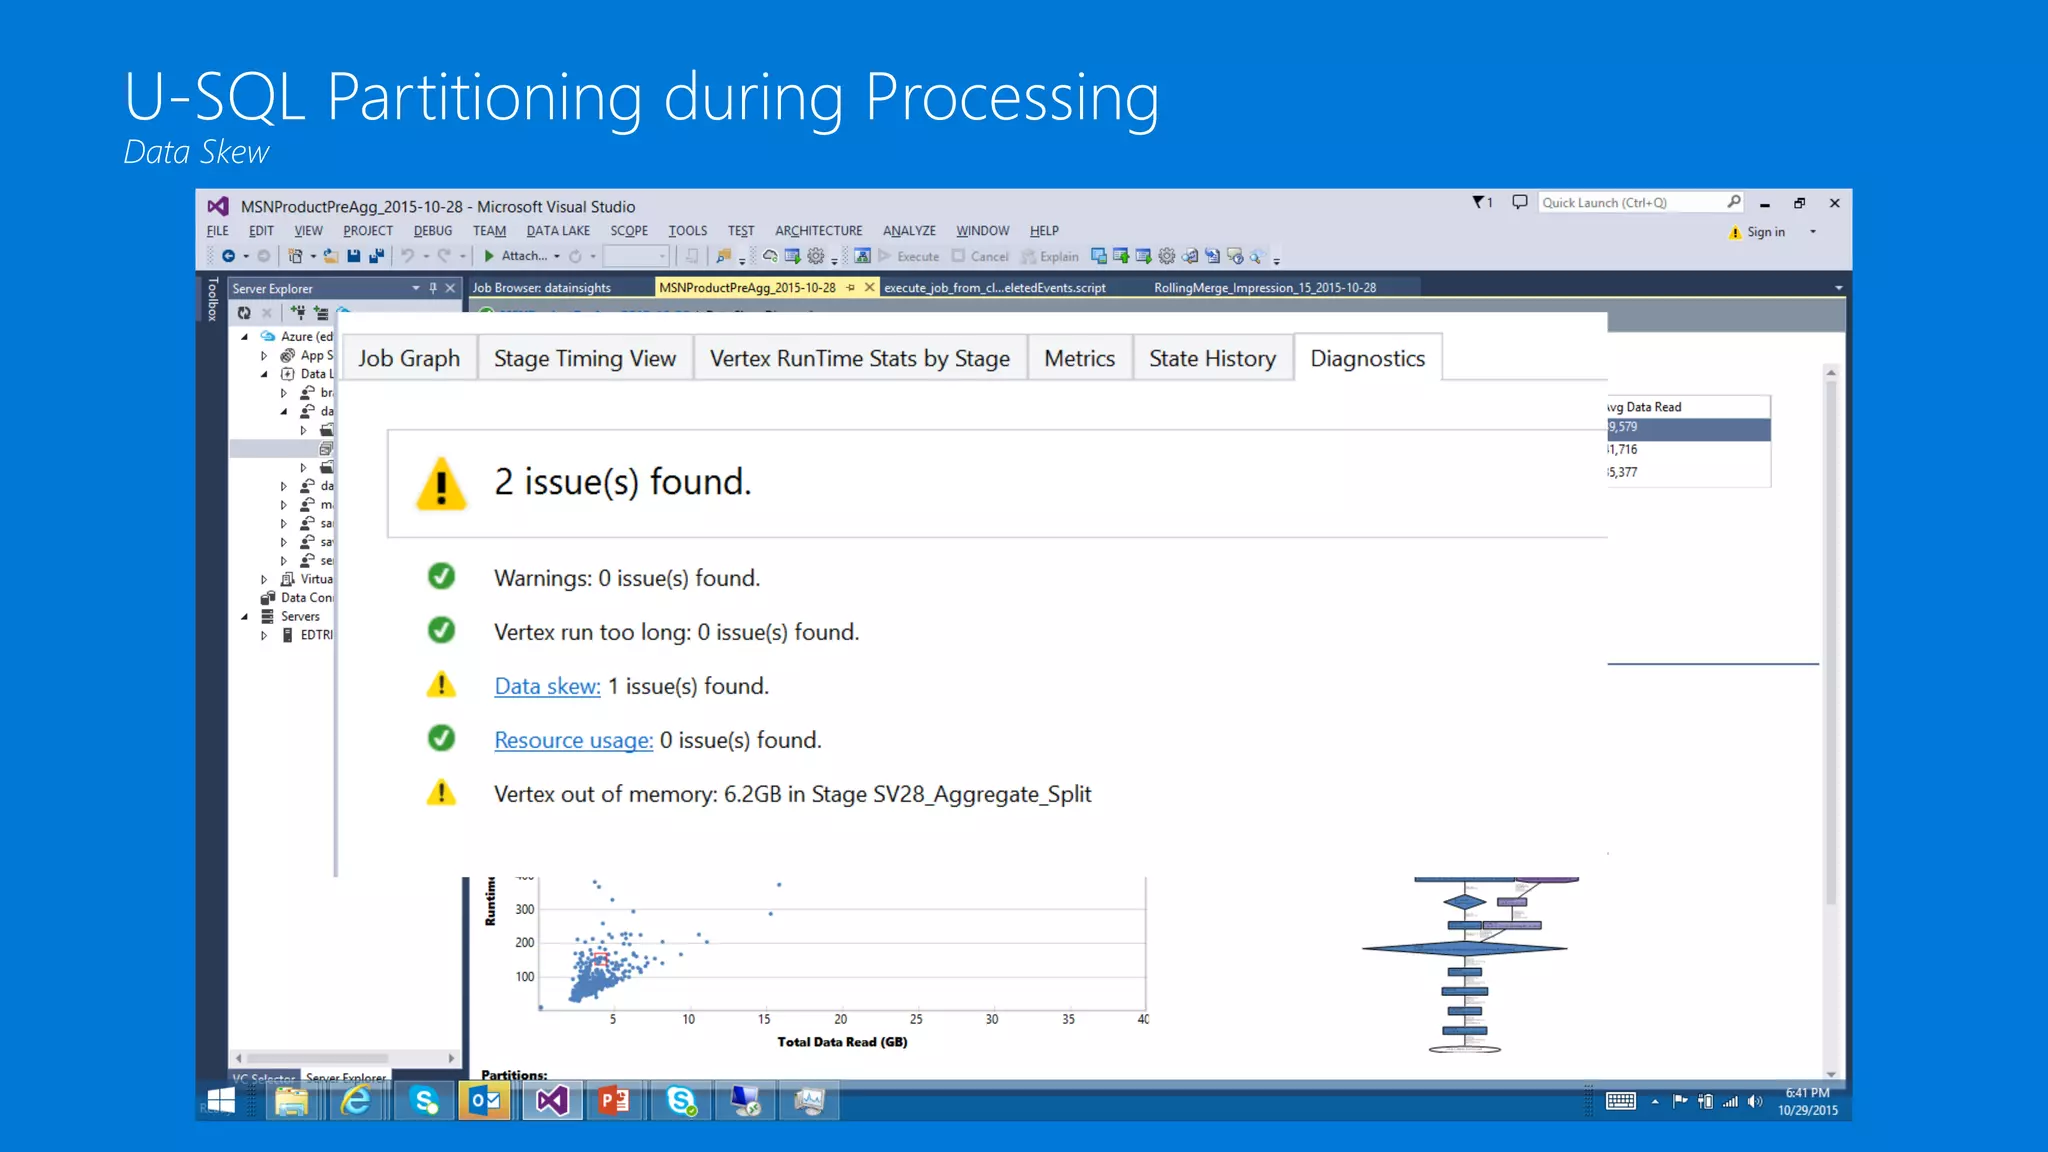The image size is (2048, 1152).
Task: Start debugging with green Attach arrow
Action: 489,256
